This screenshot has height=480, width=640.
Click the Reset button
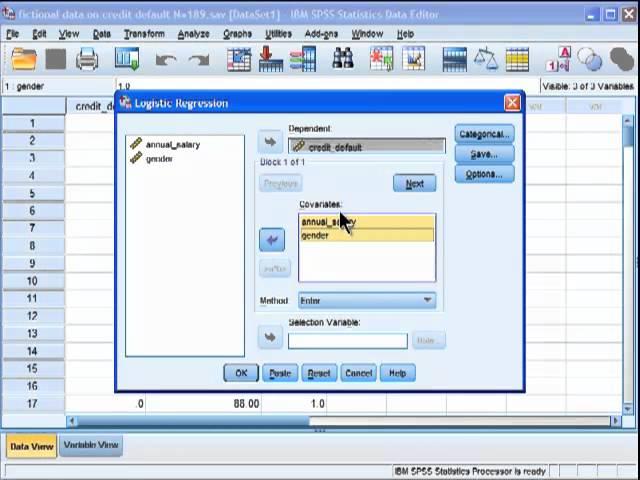(x=319, y=373)
